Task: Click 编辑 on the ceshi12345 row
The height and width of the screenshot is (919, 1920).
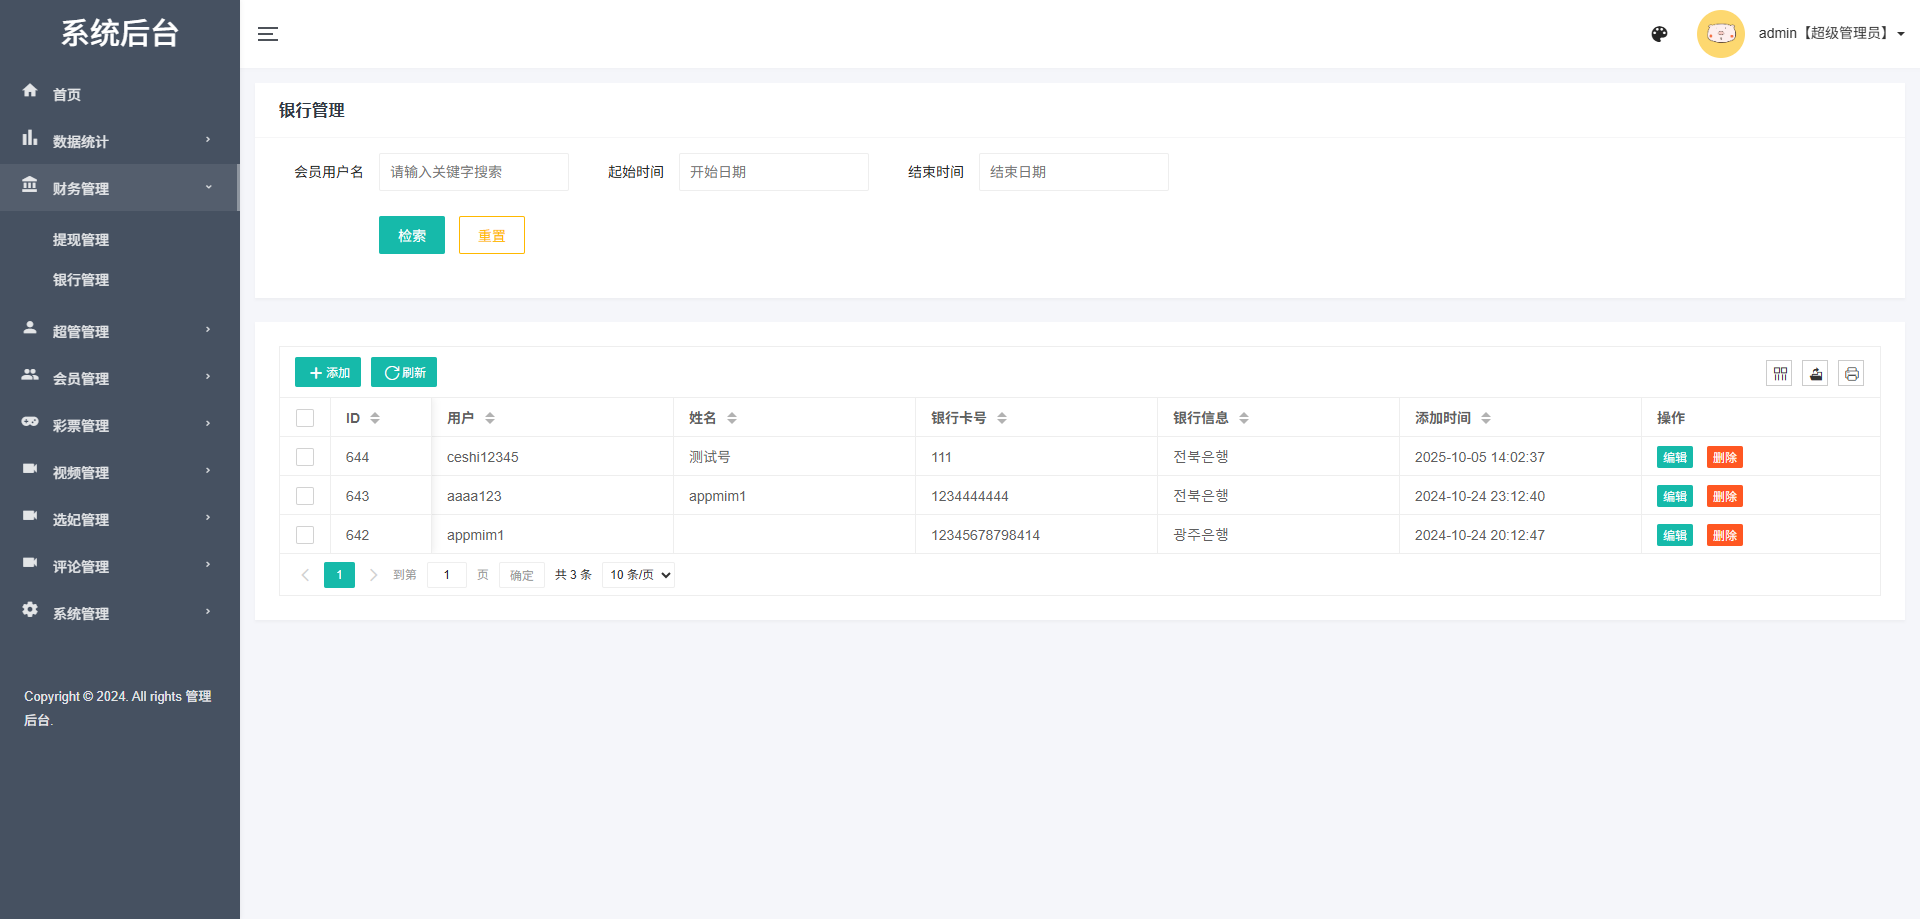Action: point(1674,457)
